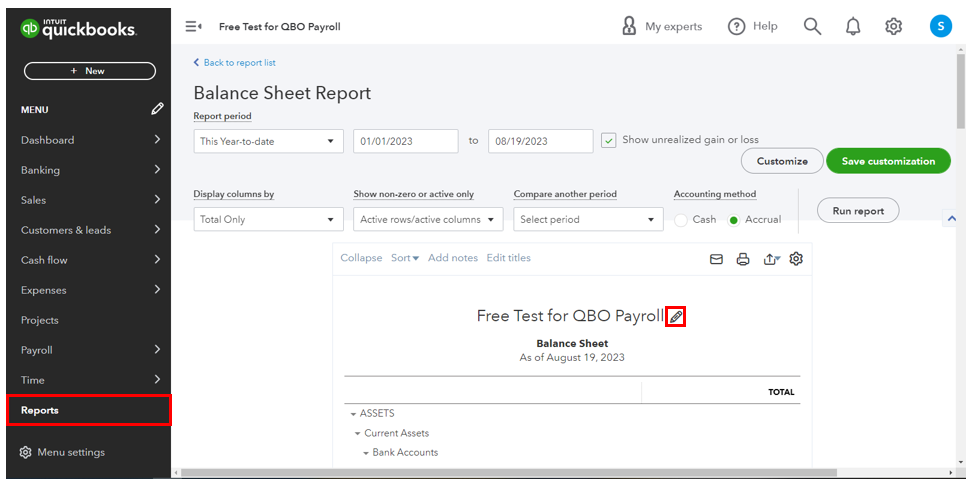
Task: Open the Sales menu
Action: [x=88, y=200]
